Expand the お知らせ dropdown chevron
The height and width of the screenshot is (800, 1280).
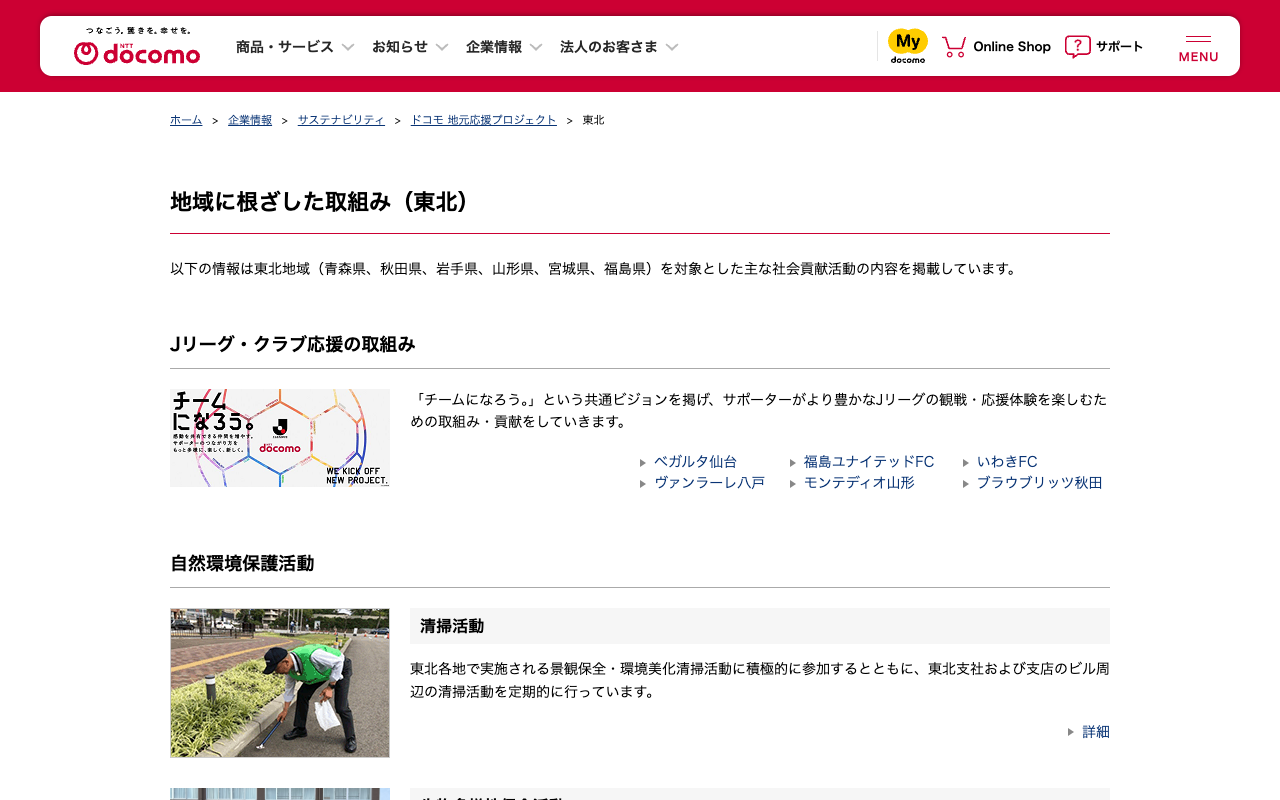(x=442, y=47)
